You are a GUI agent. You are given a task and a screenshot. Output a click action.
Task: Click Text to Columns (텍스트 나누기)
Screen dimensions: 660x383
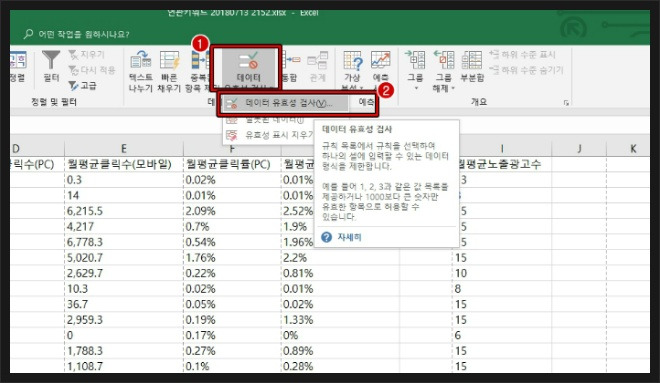tap(140, 71)
